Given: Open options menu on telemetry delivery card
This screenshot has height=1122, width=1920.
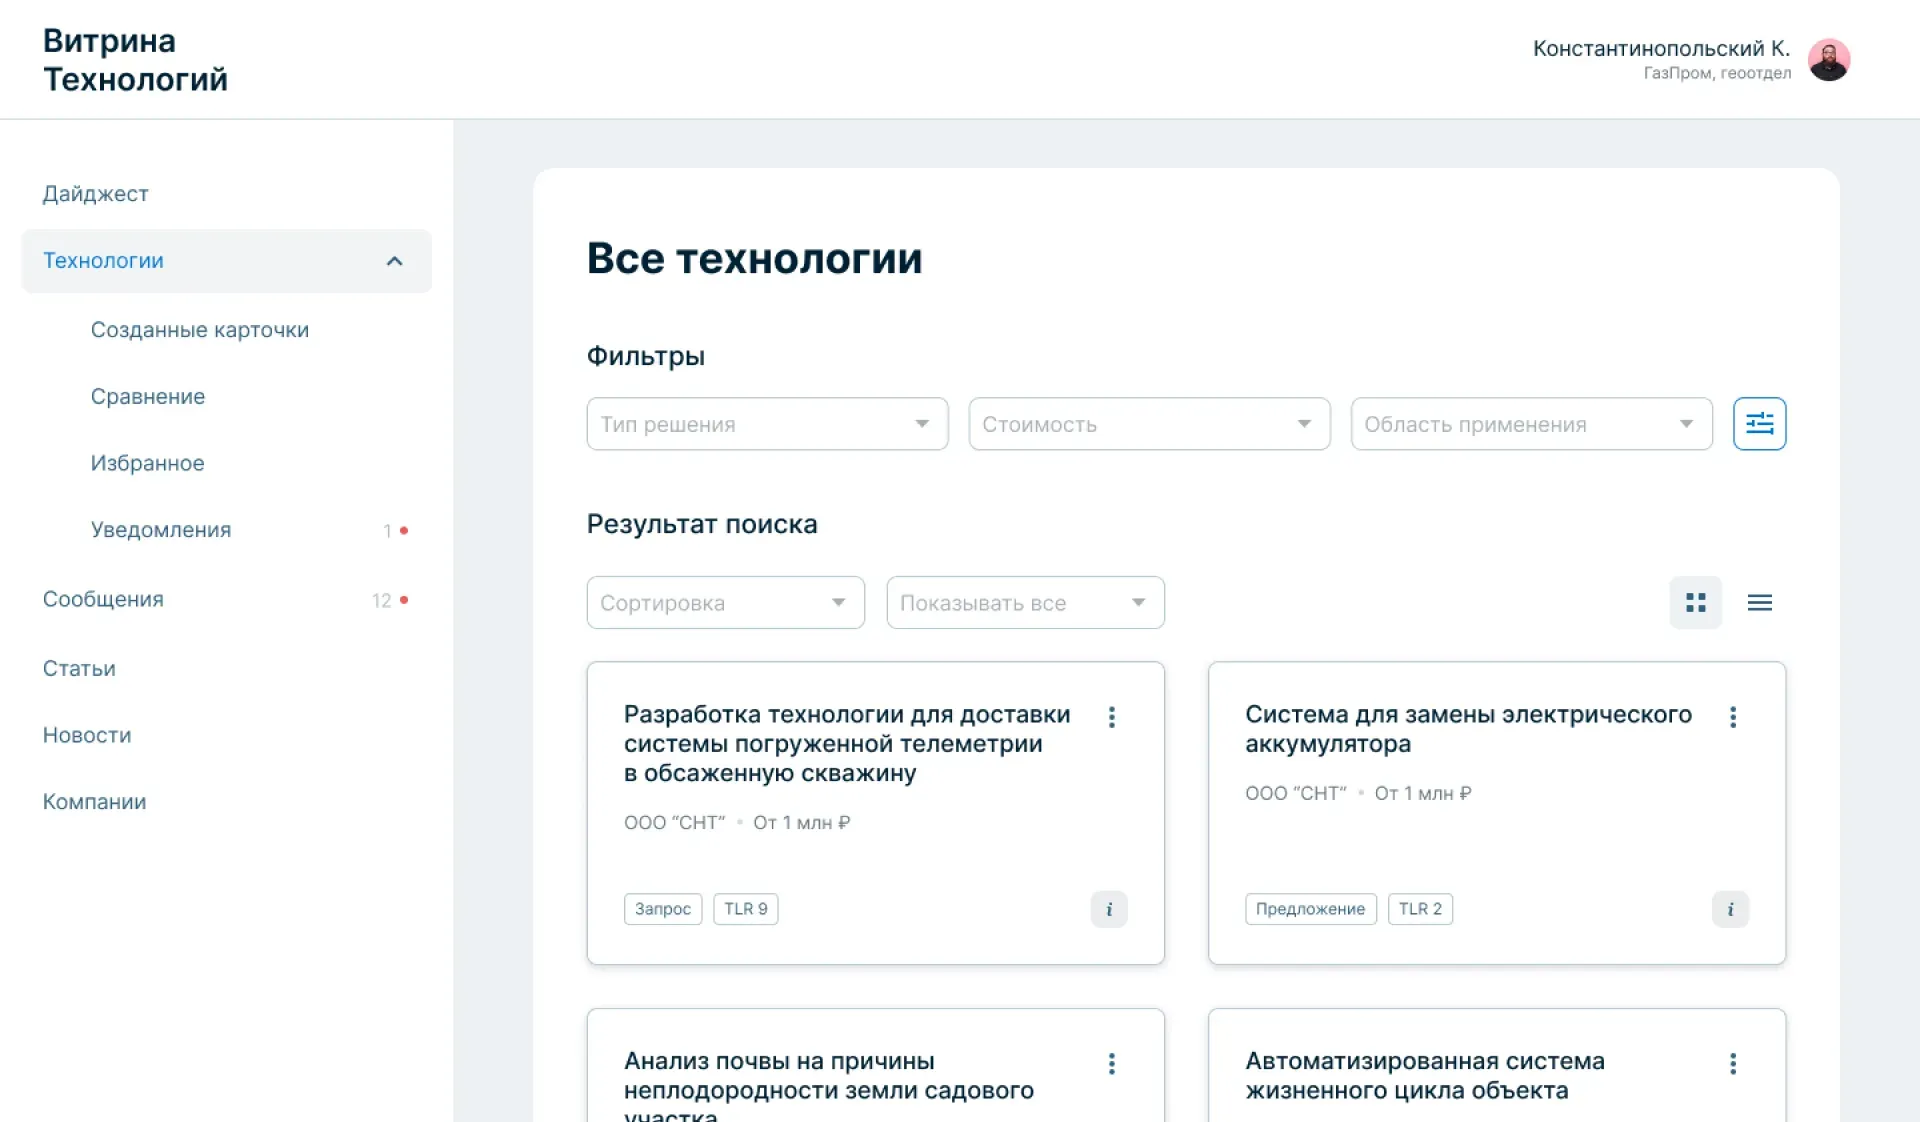Looking at the screenshot, I should coord(1111,717).
